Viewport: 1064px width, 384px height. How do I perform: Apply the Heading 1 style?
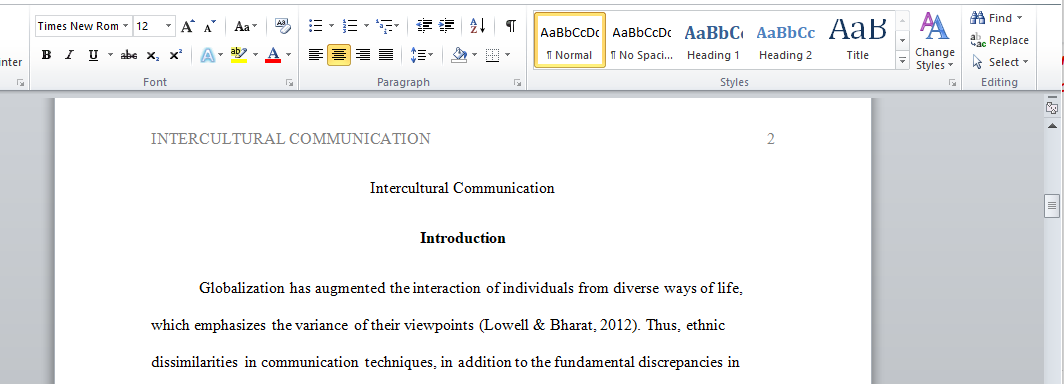pos(713,41)
